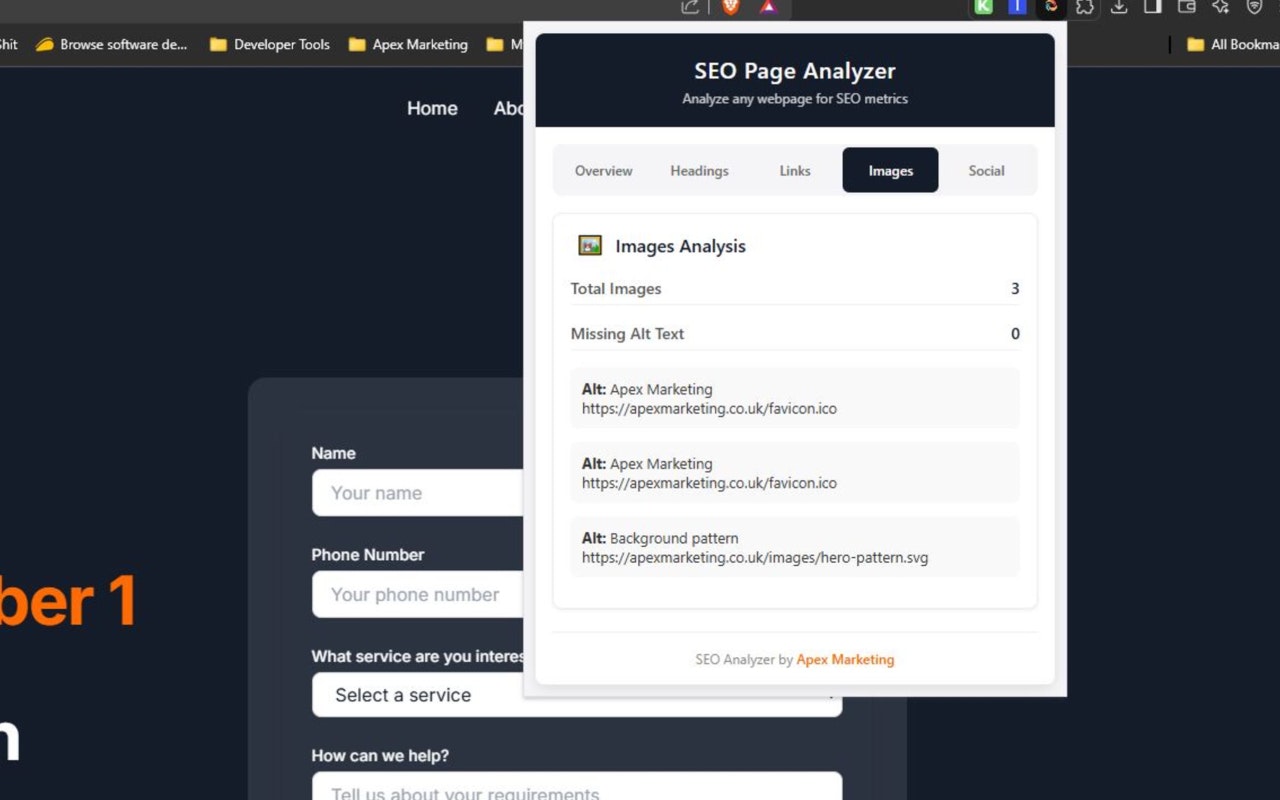Open the Brave Wallet icon

pos(1187,6)
